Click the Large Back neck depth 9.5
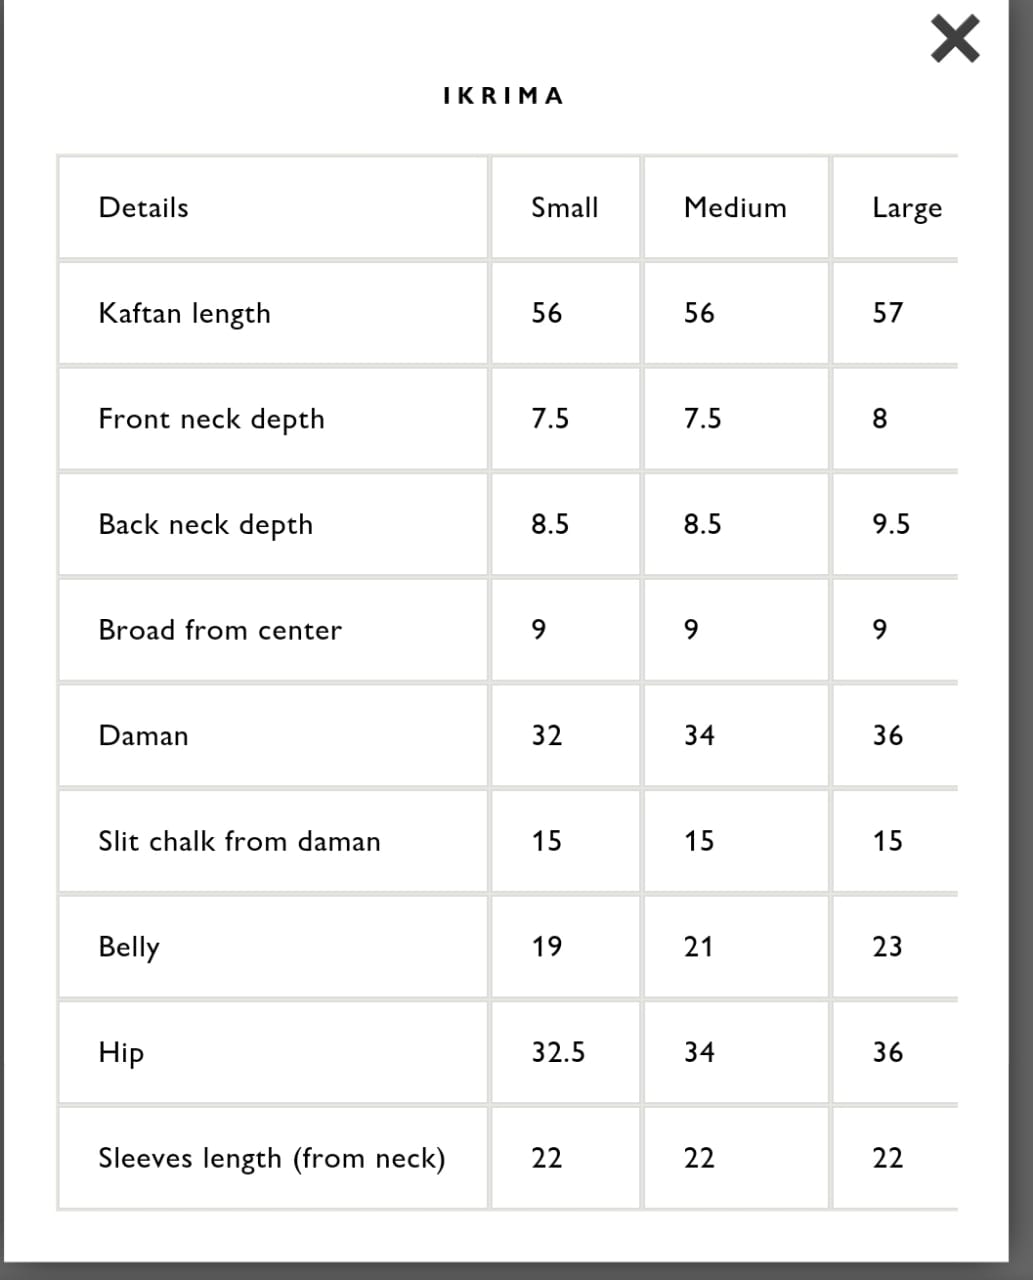Screen dimensions: 1033x1280 pos(890,524)
